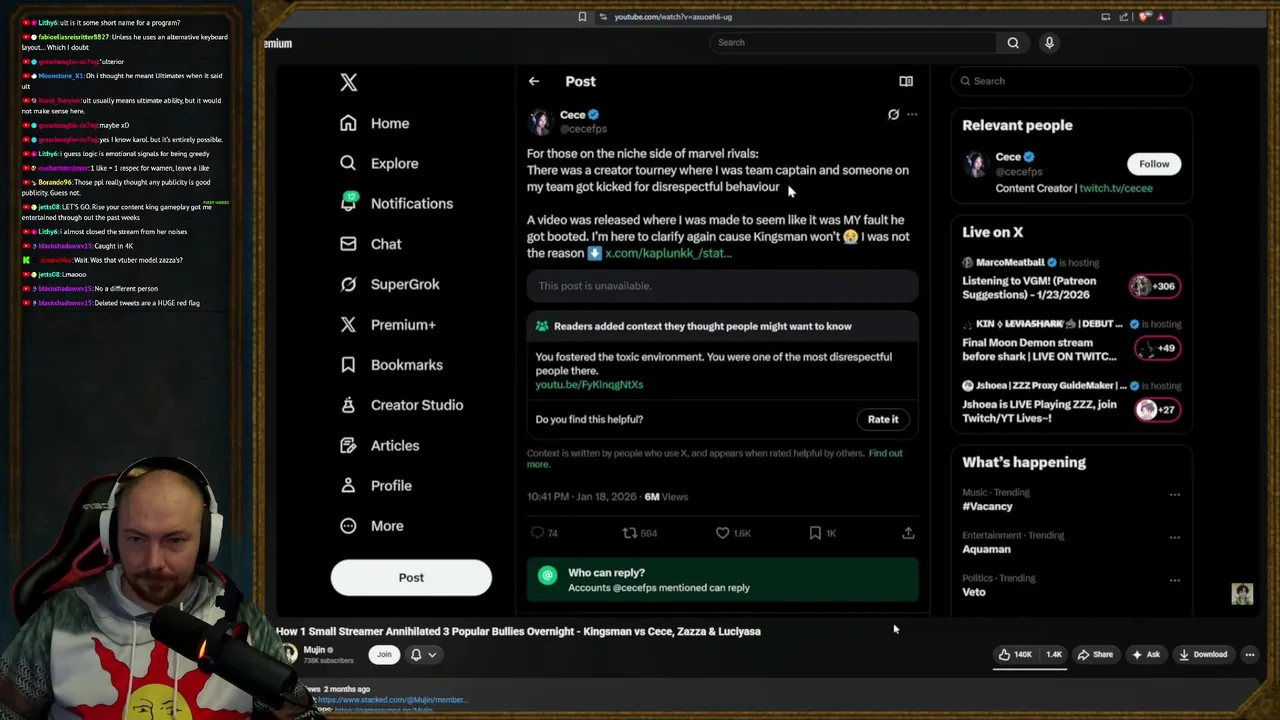Open more options for #Vacancy trend

click(x=1175, y=495)
